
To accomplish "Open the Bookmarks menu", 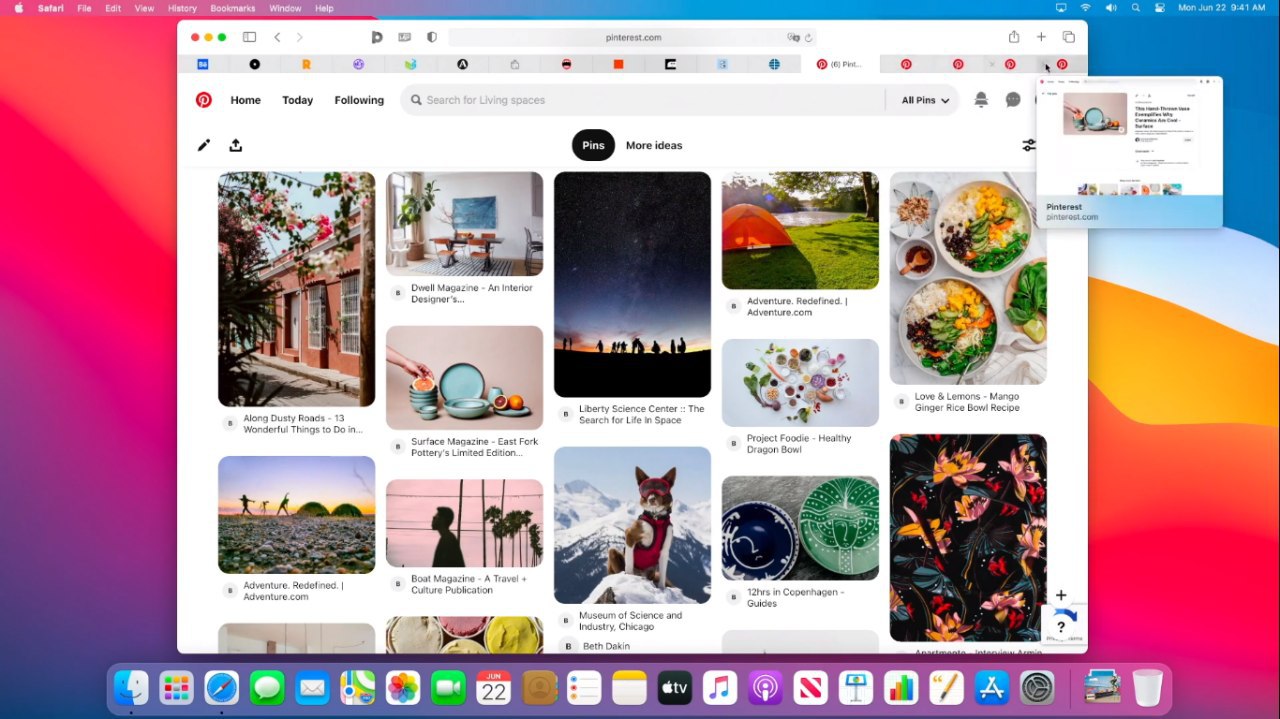I will click(233, 8).
